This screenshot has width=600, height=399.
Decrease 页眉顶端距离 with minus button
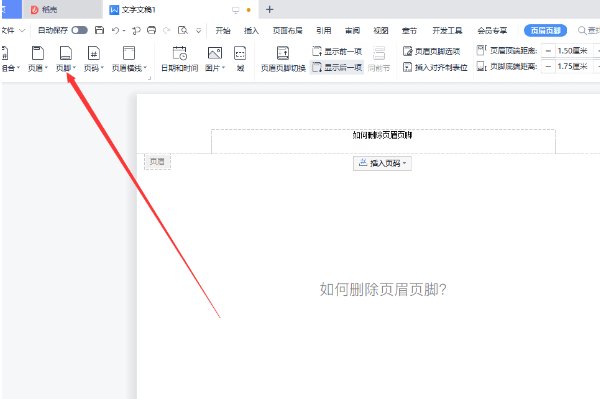click(x=548, y=50)
